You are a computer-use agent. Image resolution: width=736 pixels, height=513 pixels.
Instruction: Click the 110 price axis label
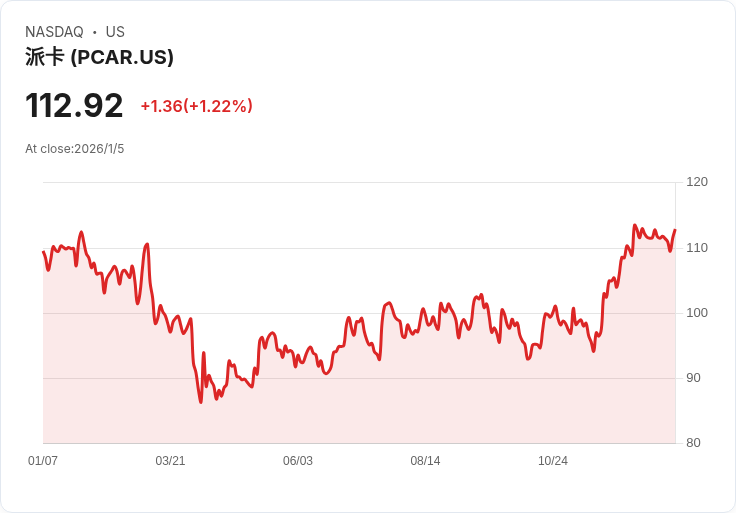click(x=697, y=248)
